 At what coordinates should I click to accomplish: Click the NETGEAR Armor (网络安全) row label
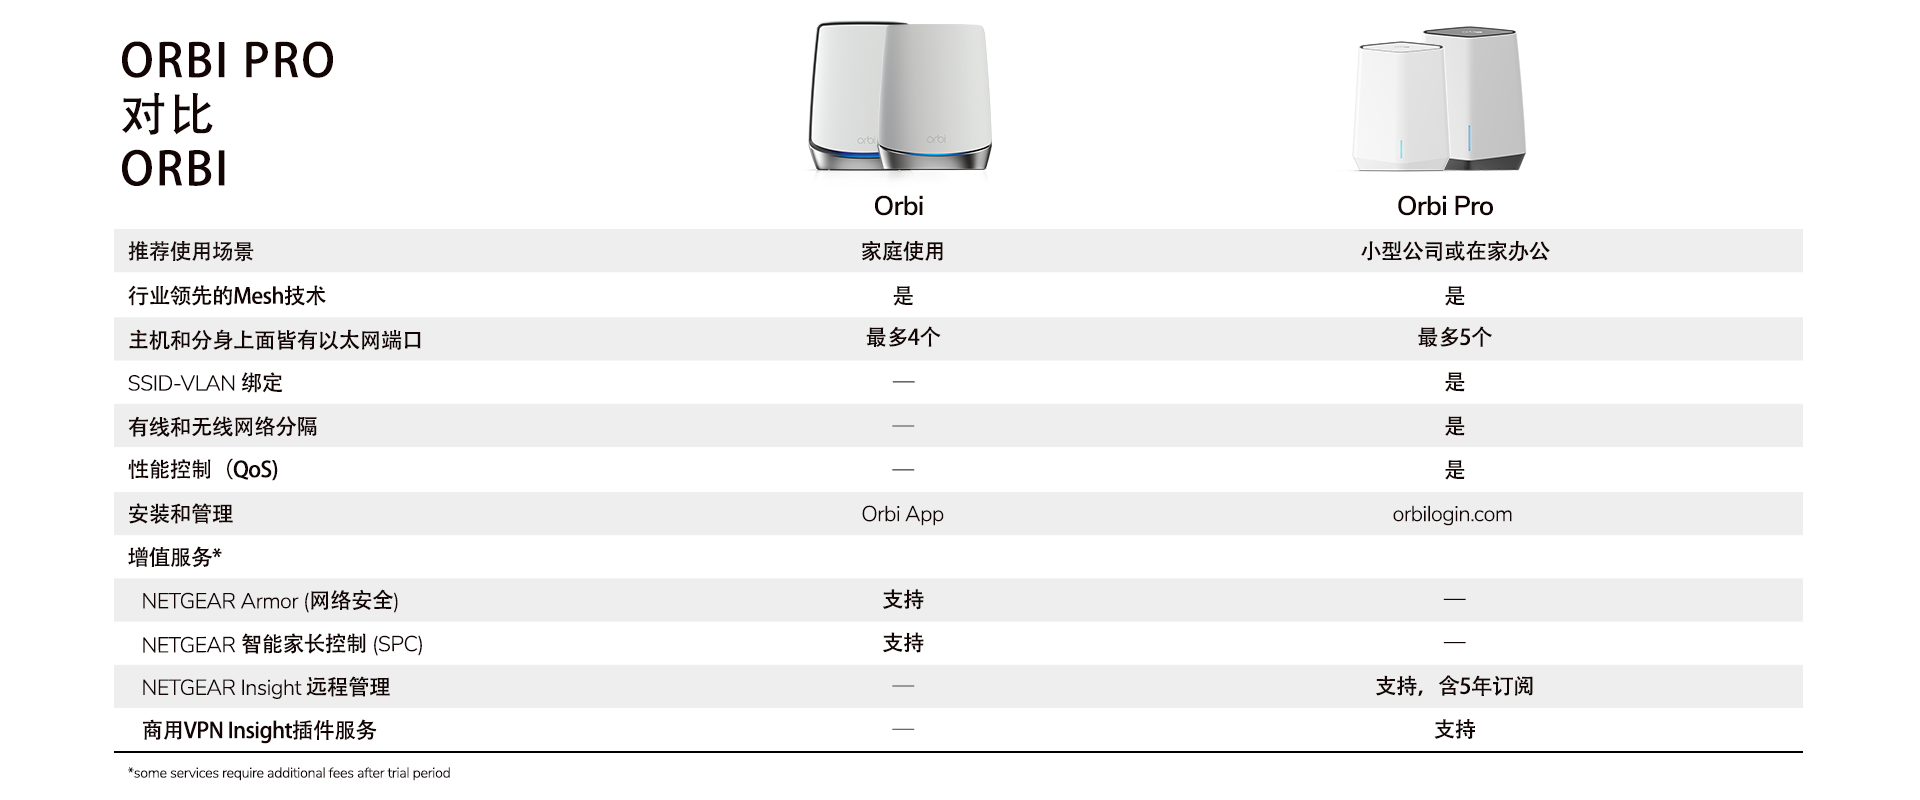tap(270, 601)
